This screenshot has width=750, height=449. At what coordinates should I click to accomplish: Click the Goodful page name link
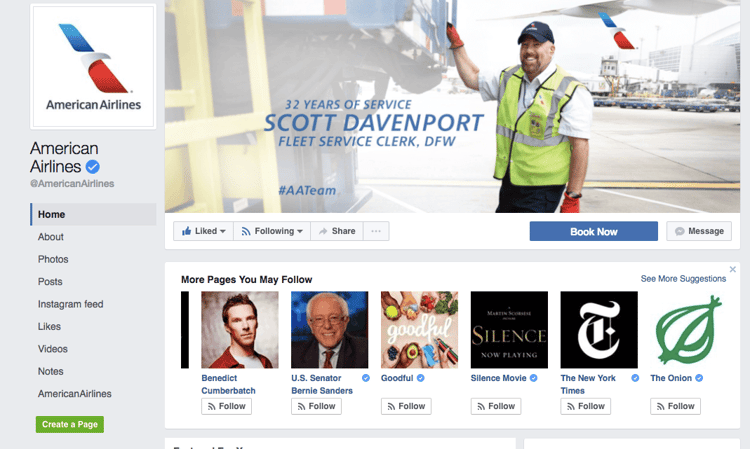[x=397, y=378]
